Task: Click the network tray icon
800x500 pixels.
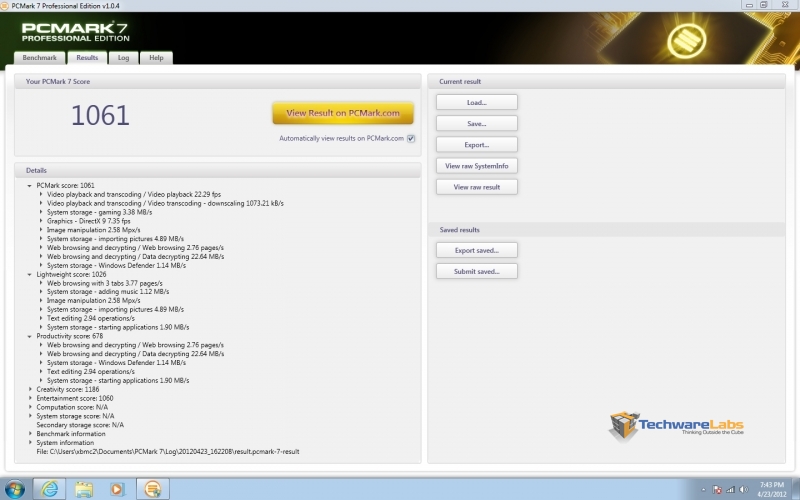Action: pyautogui.click(x=731, y=490)
